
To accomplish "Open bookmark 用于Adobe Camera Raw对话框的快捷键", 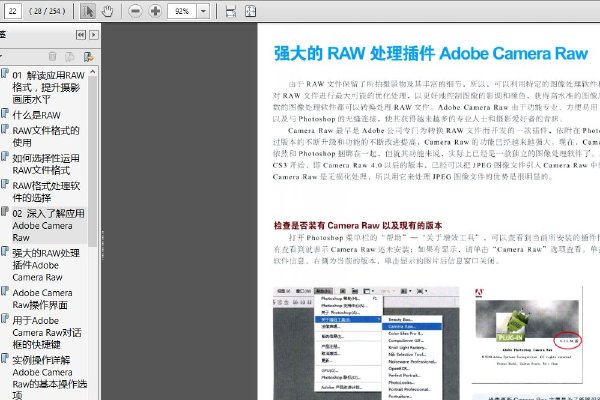I will (47, 332).
